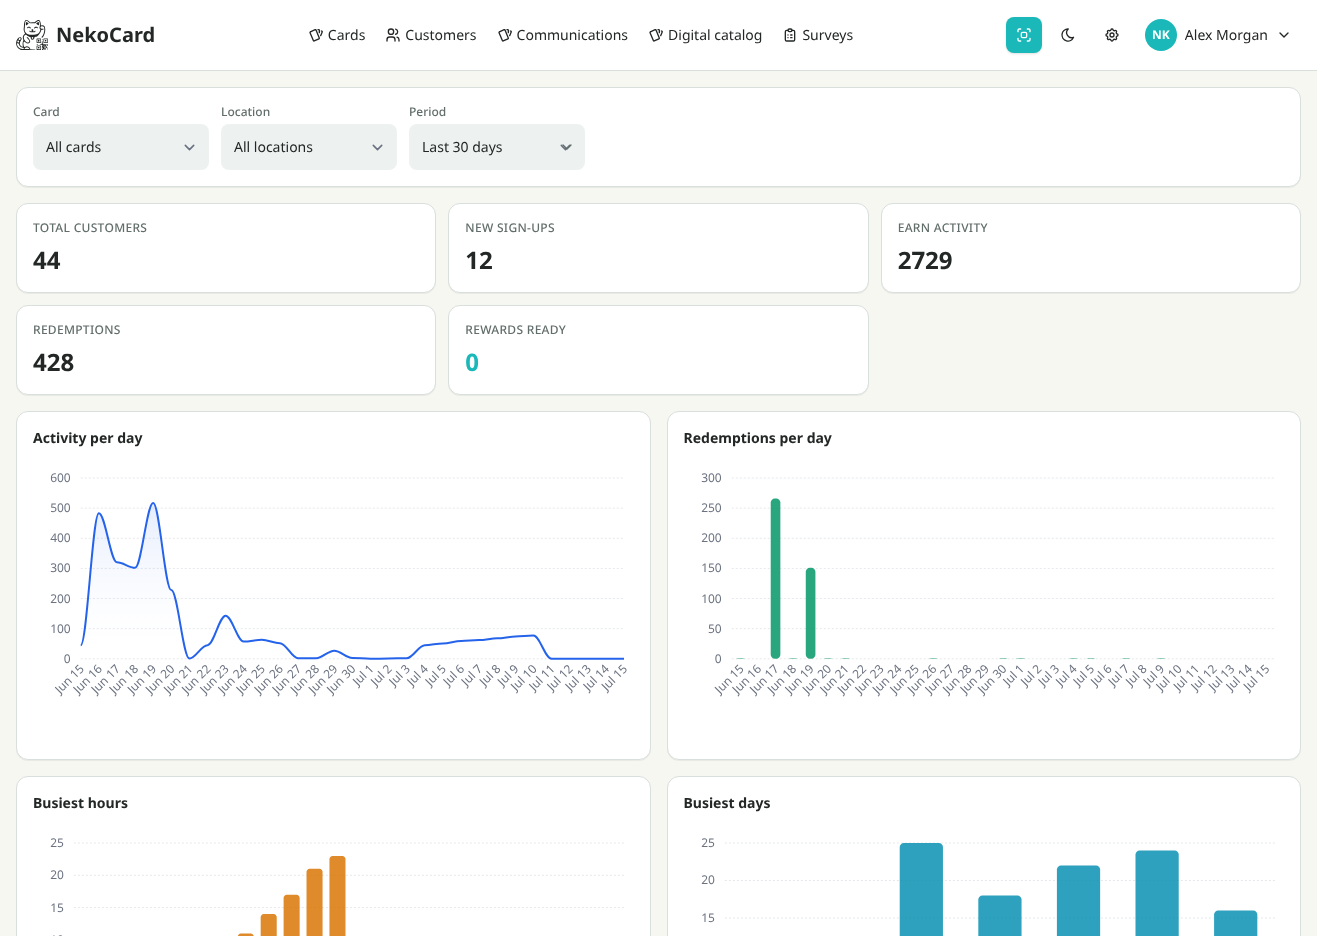Screen dimensions: 1317x936
Task: Click the Cards menu icon
Action: coord(316,35)
